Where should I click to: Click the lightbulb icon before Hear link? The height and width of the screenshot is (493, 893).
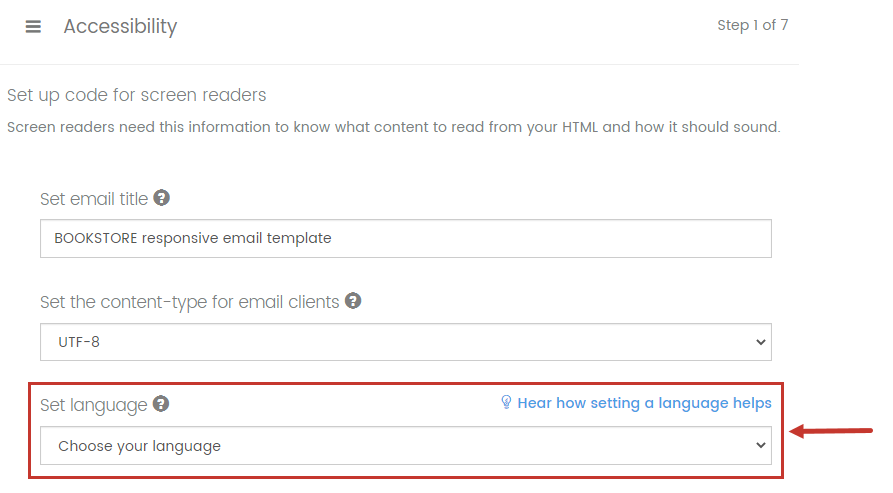tap(506, 402)
